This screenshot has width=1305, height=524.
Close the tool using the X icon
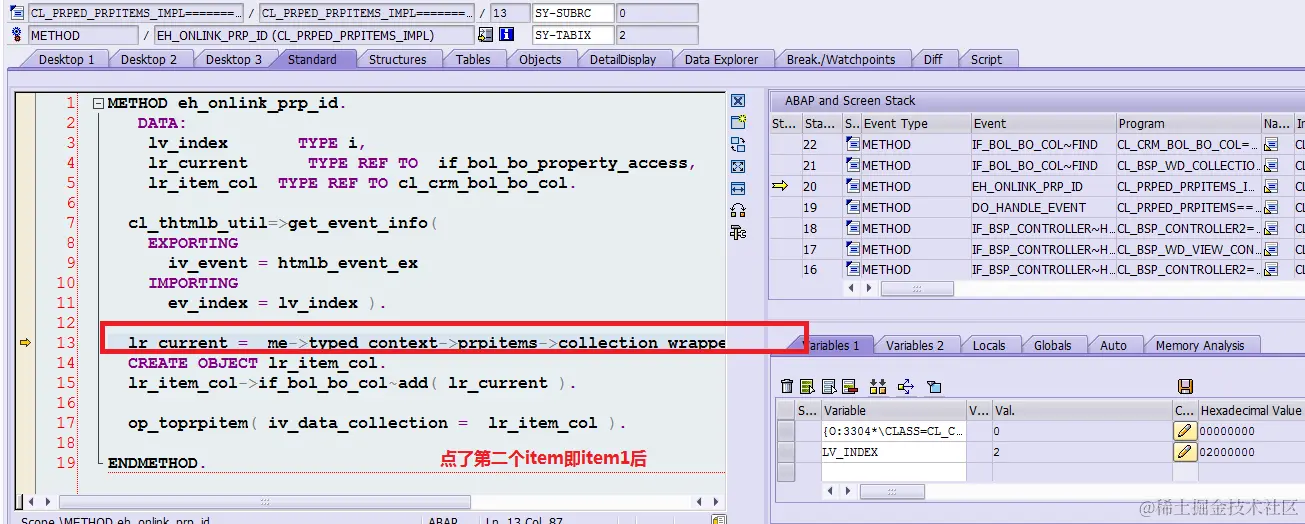pyautogui.click(x=738, y=101)
